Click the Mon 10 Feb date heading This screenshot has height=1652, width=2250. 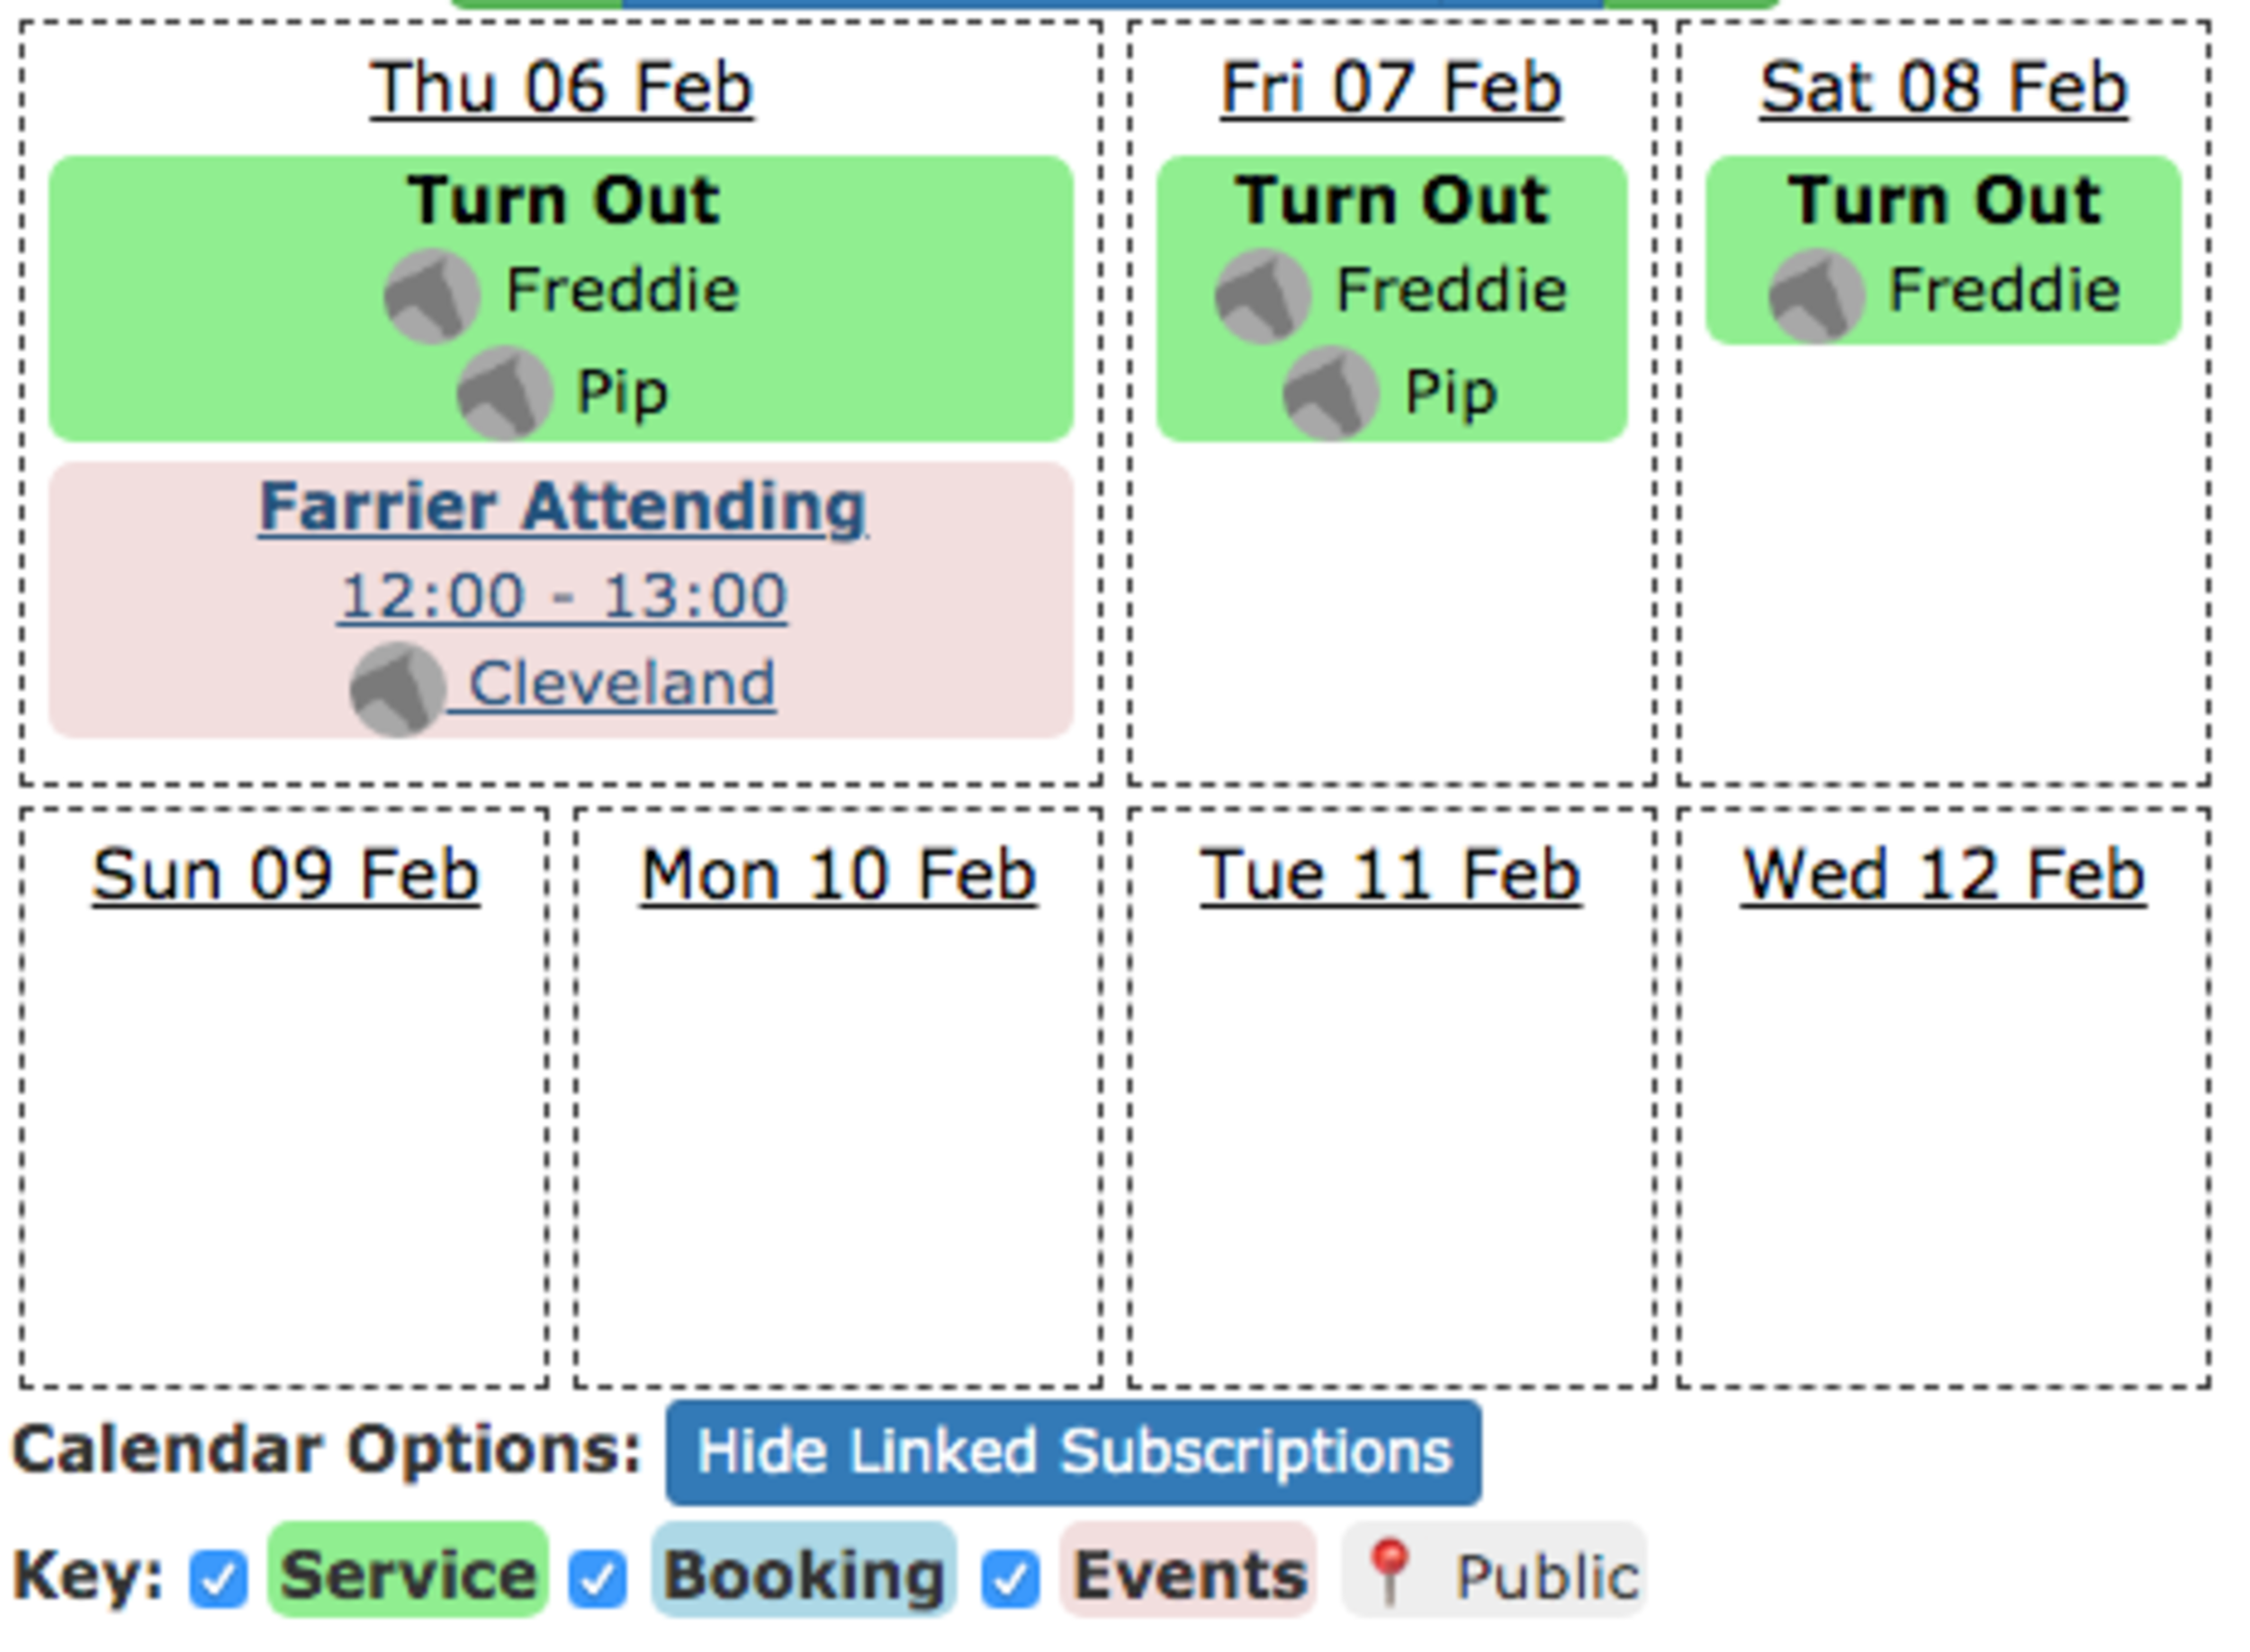pos(838,875)
